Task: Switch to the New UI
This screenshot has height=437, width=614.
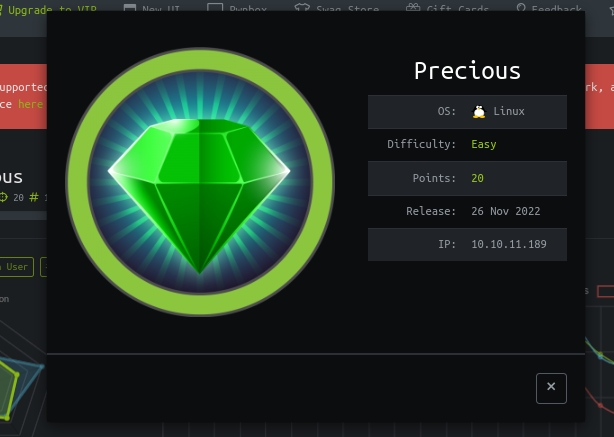Action: click(165, 10)
